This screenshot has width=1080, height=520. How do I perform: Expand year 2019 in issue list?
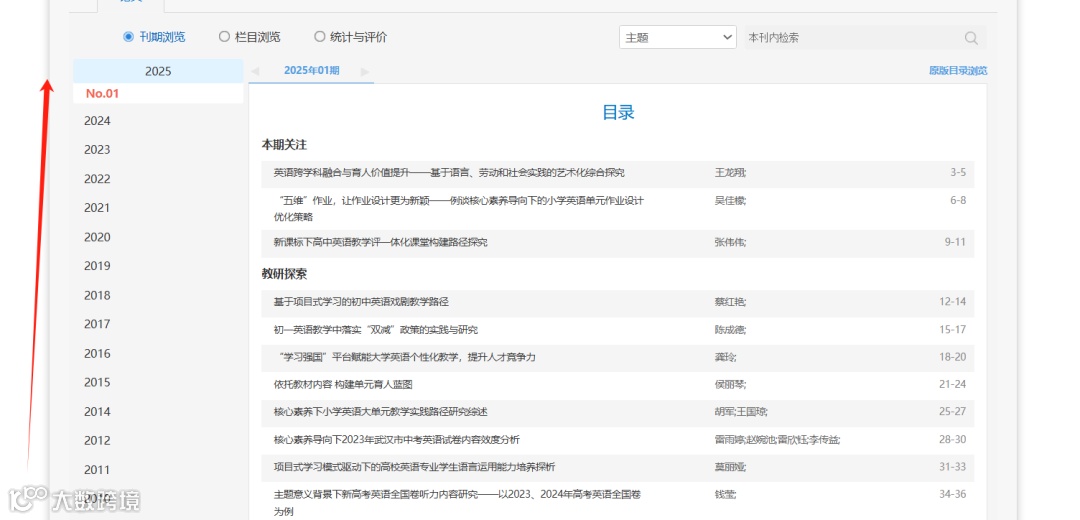[x=97, y=266]
